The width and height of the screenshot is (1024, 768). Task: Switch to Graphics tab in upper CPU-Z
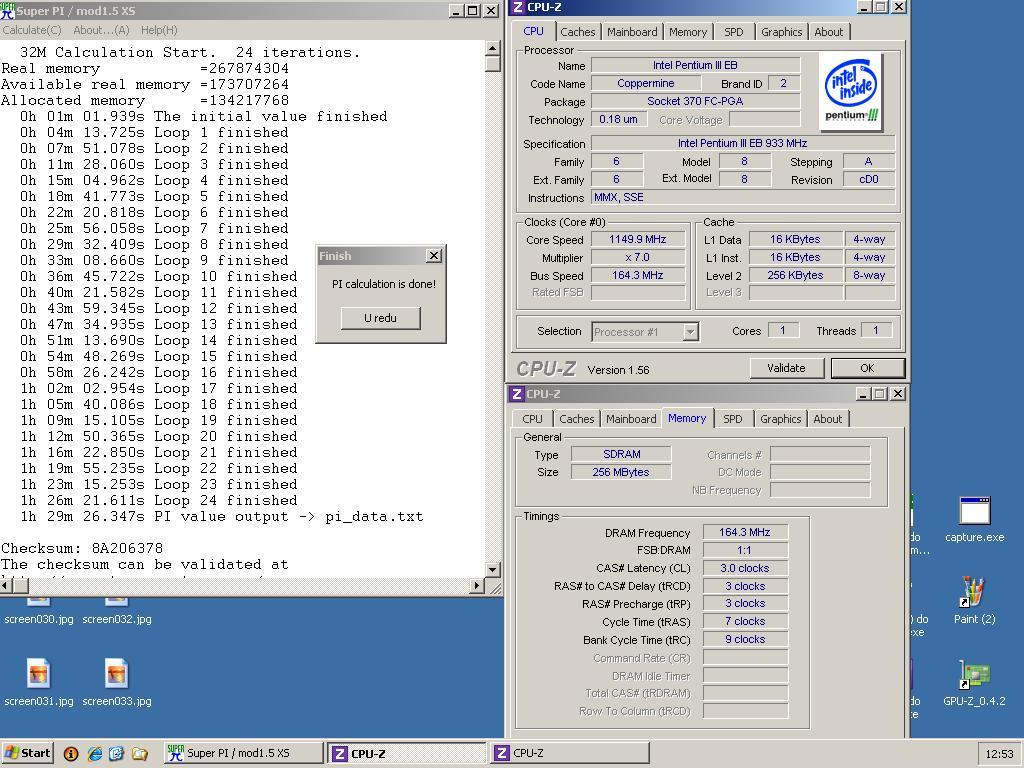(x=782, y=32)
